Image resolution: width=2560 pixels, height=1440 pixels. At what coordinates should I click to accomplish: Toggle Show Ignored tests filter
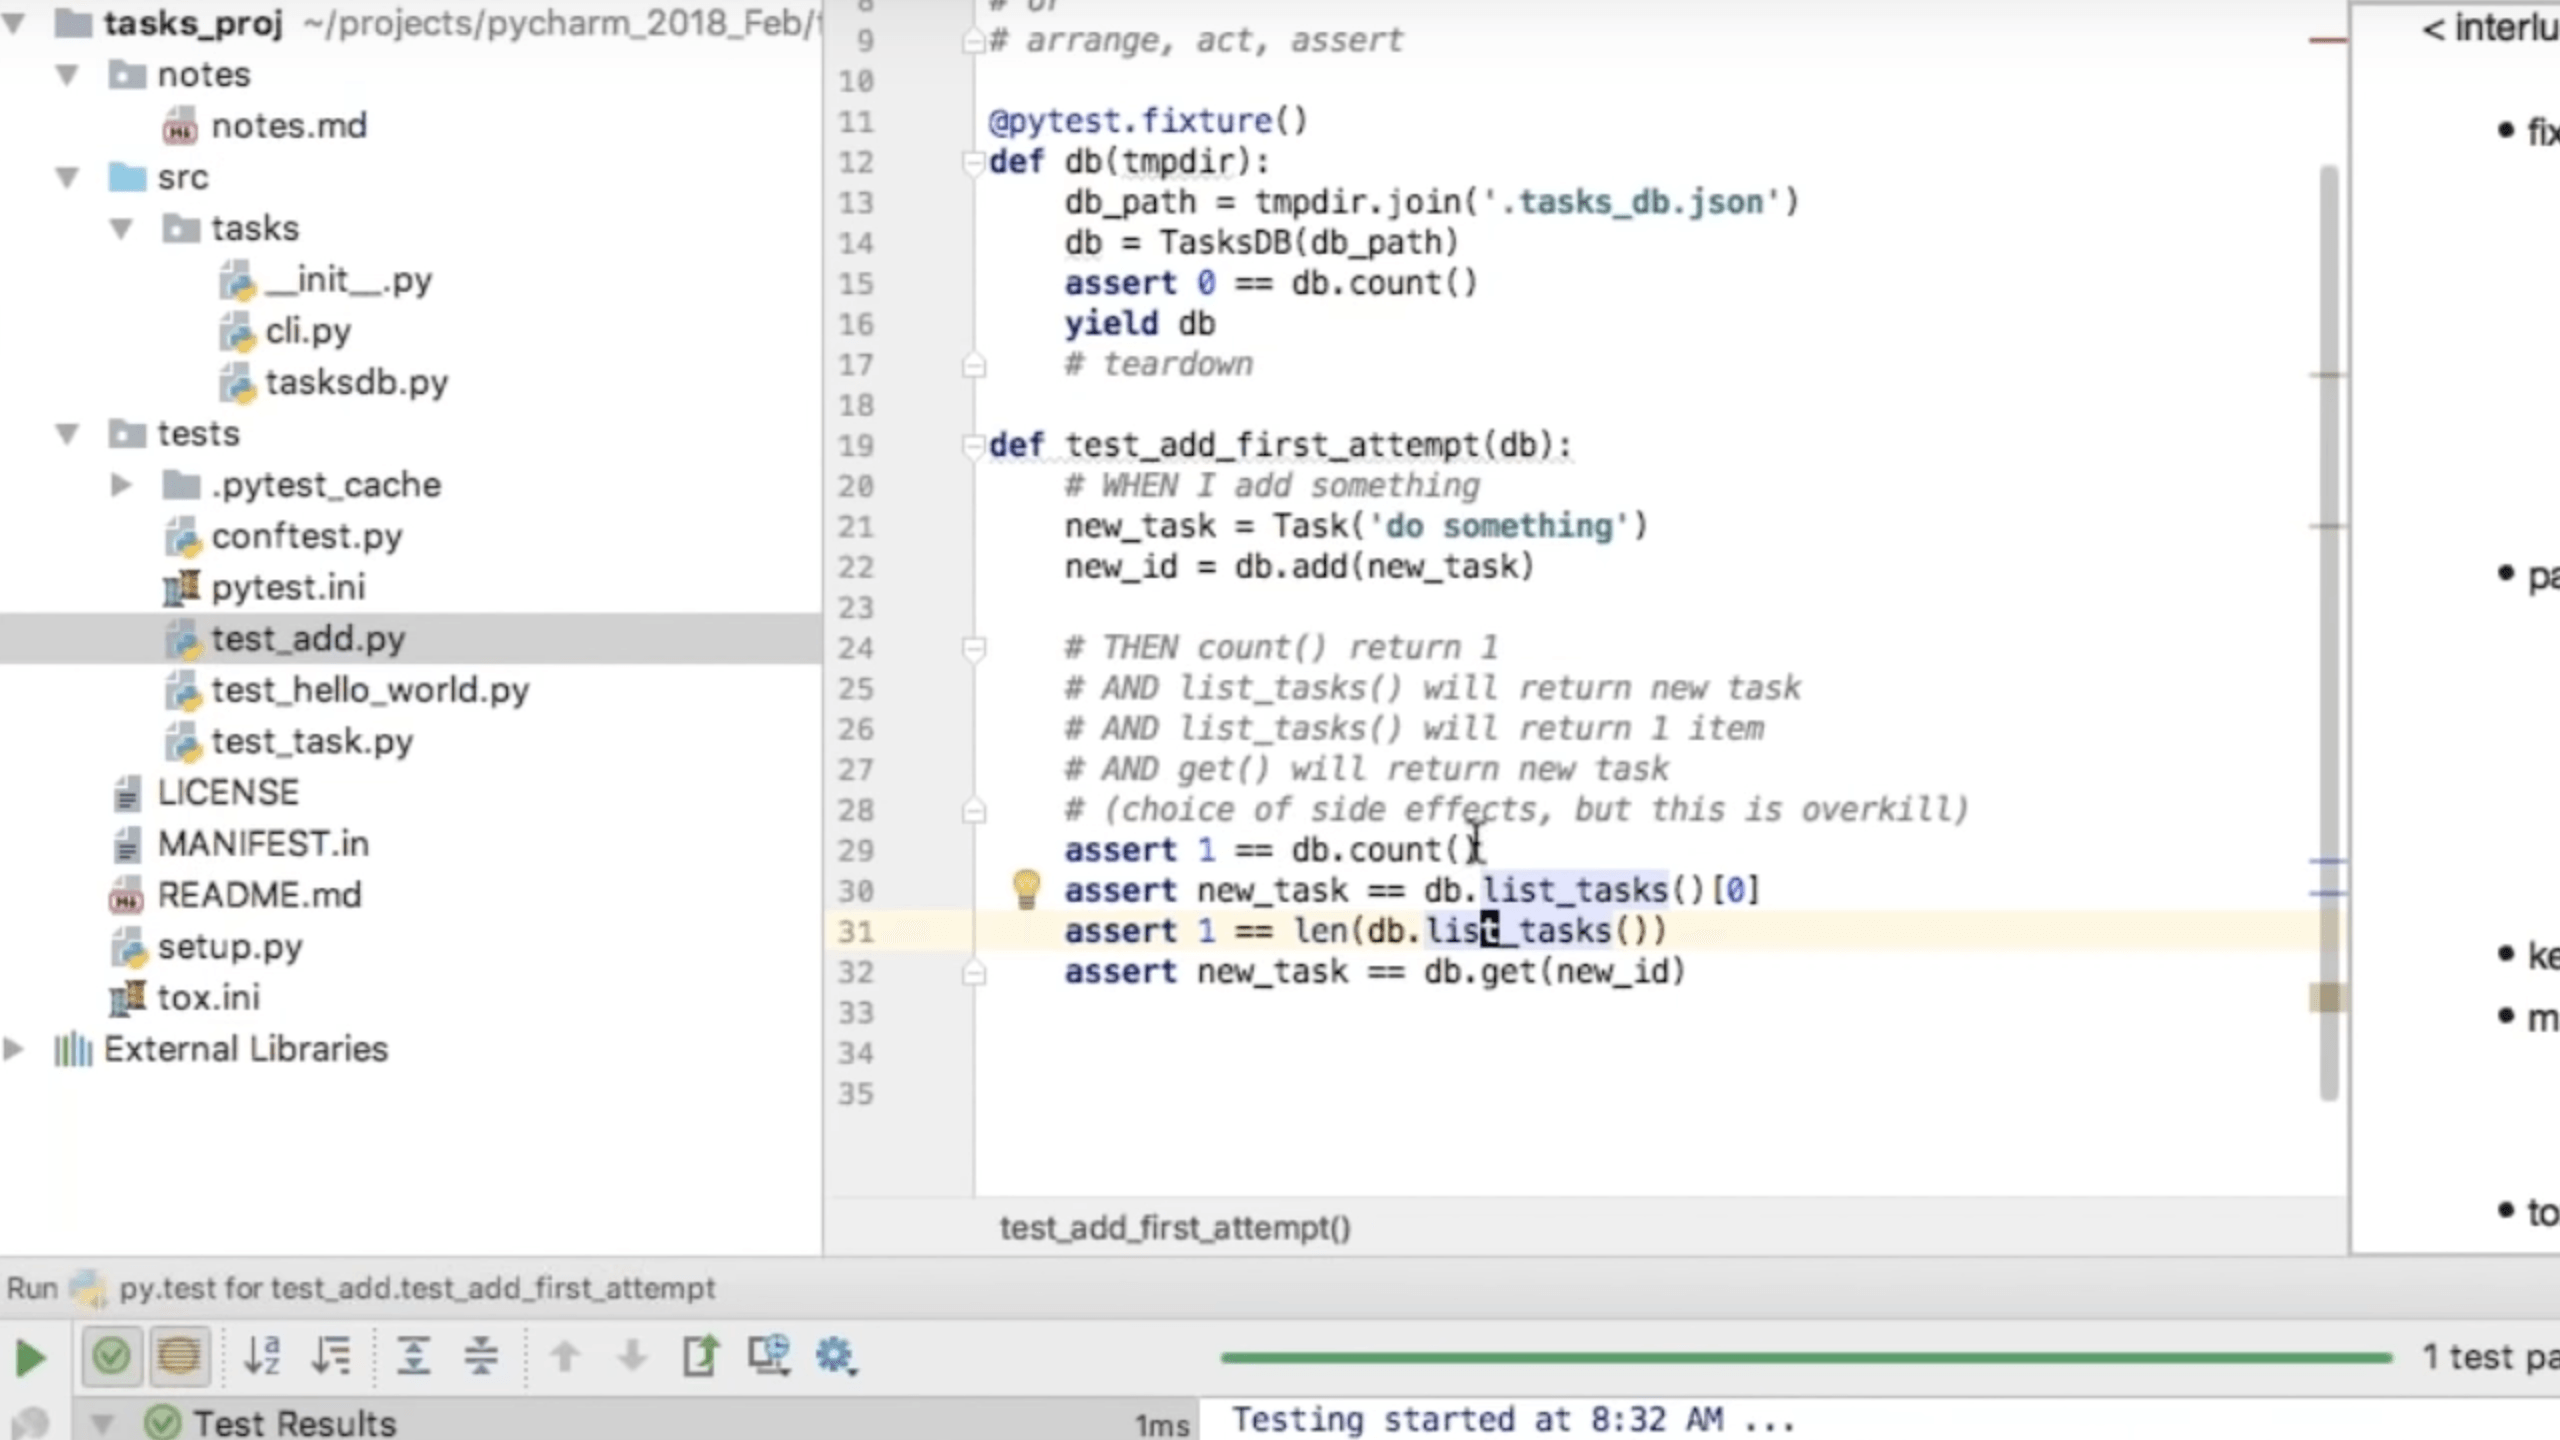click(179, 1356)
